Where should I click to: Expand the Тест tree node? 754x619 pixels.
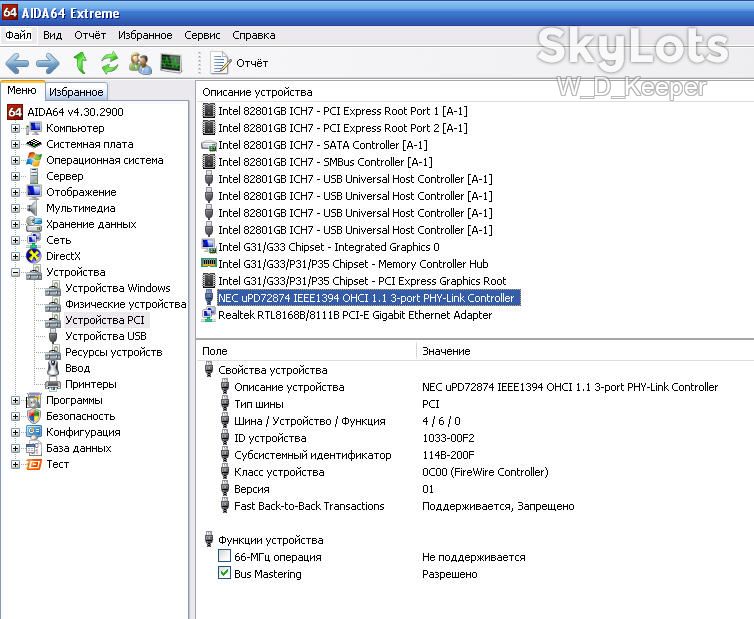(15, 464)
